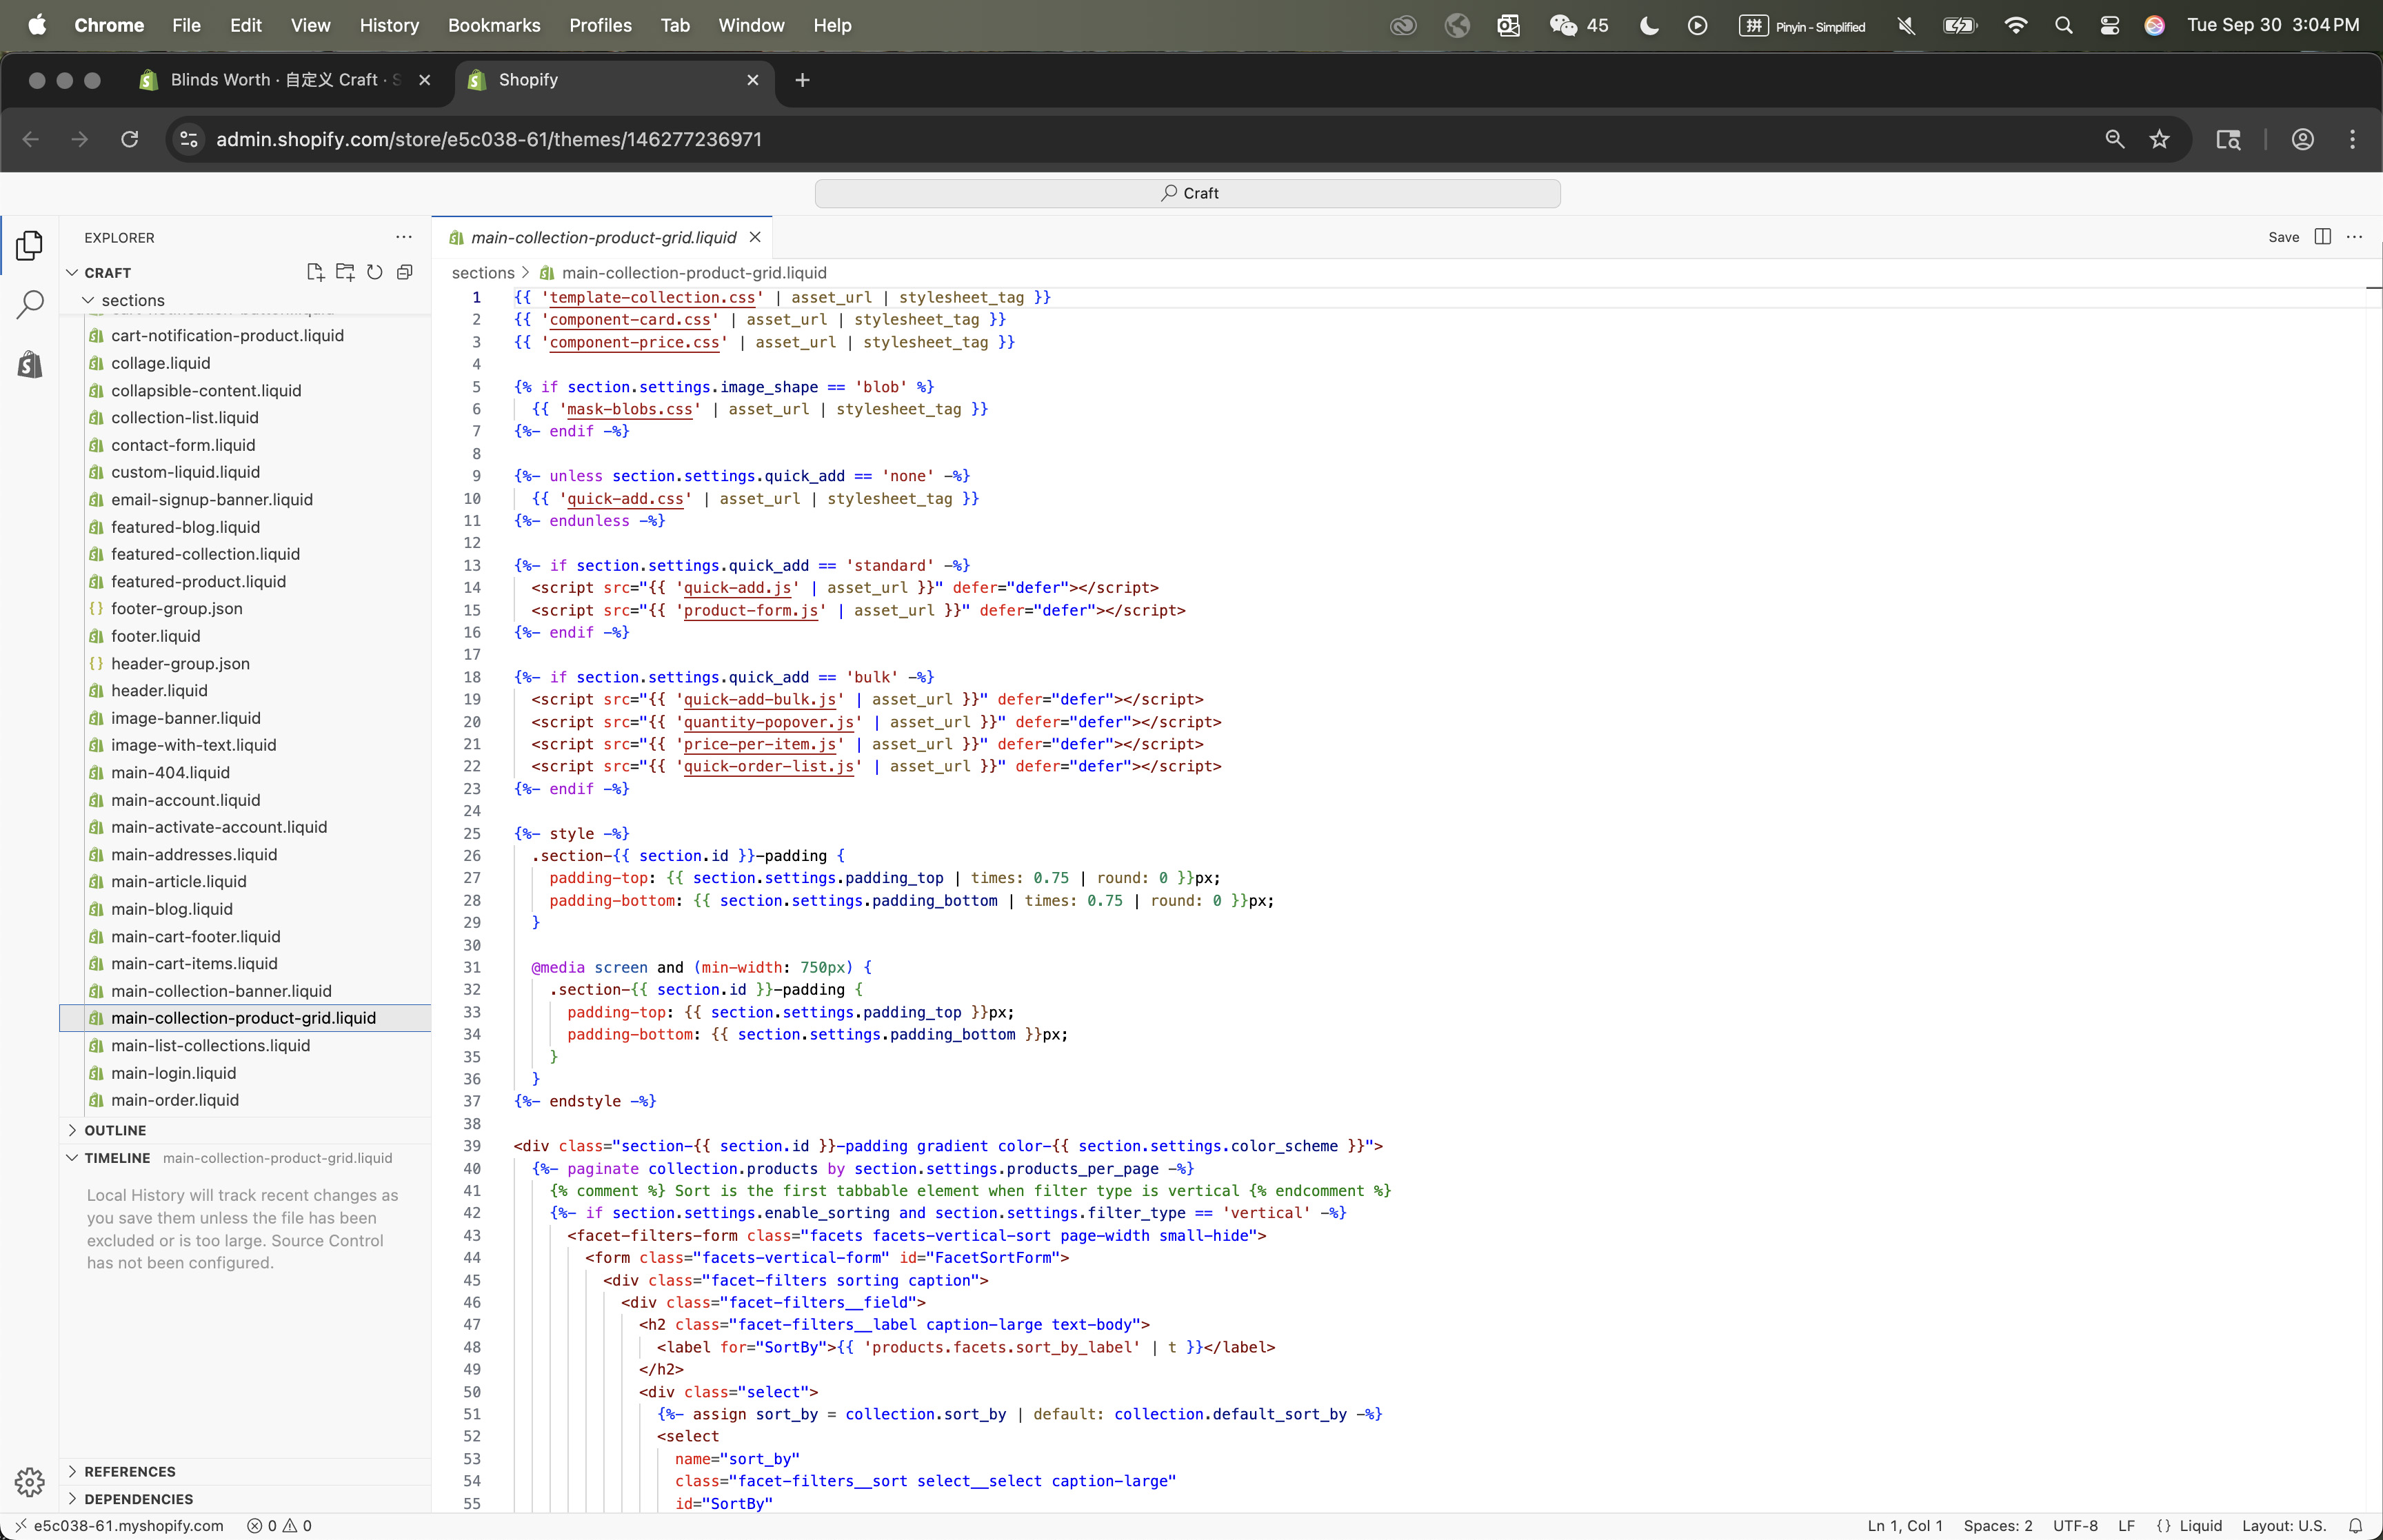Split the editor to the right
The height and width of the screenshot is (1540, 2383).
[2323, 237]
